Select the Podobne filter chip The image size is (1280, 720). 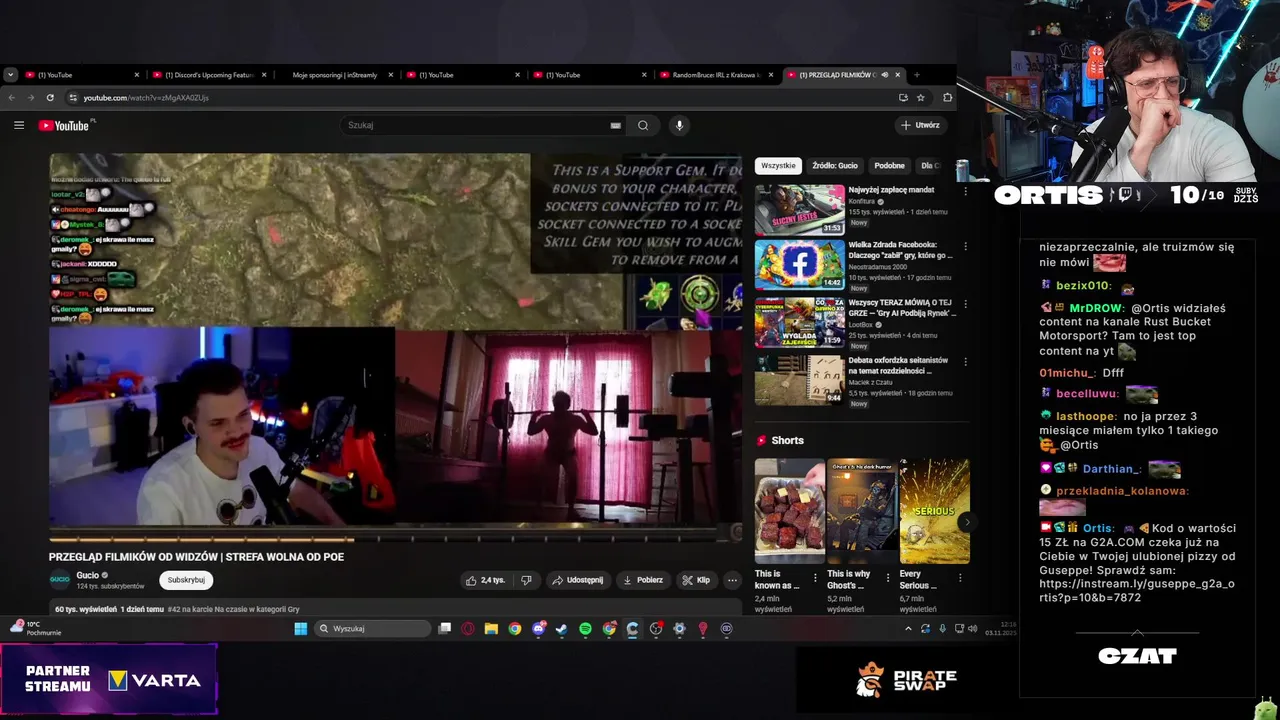(889, 165)
